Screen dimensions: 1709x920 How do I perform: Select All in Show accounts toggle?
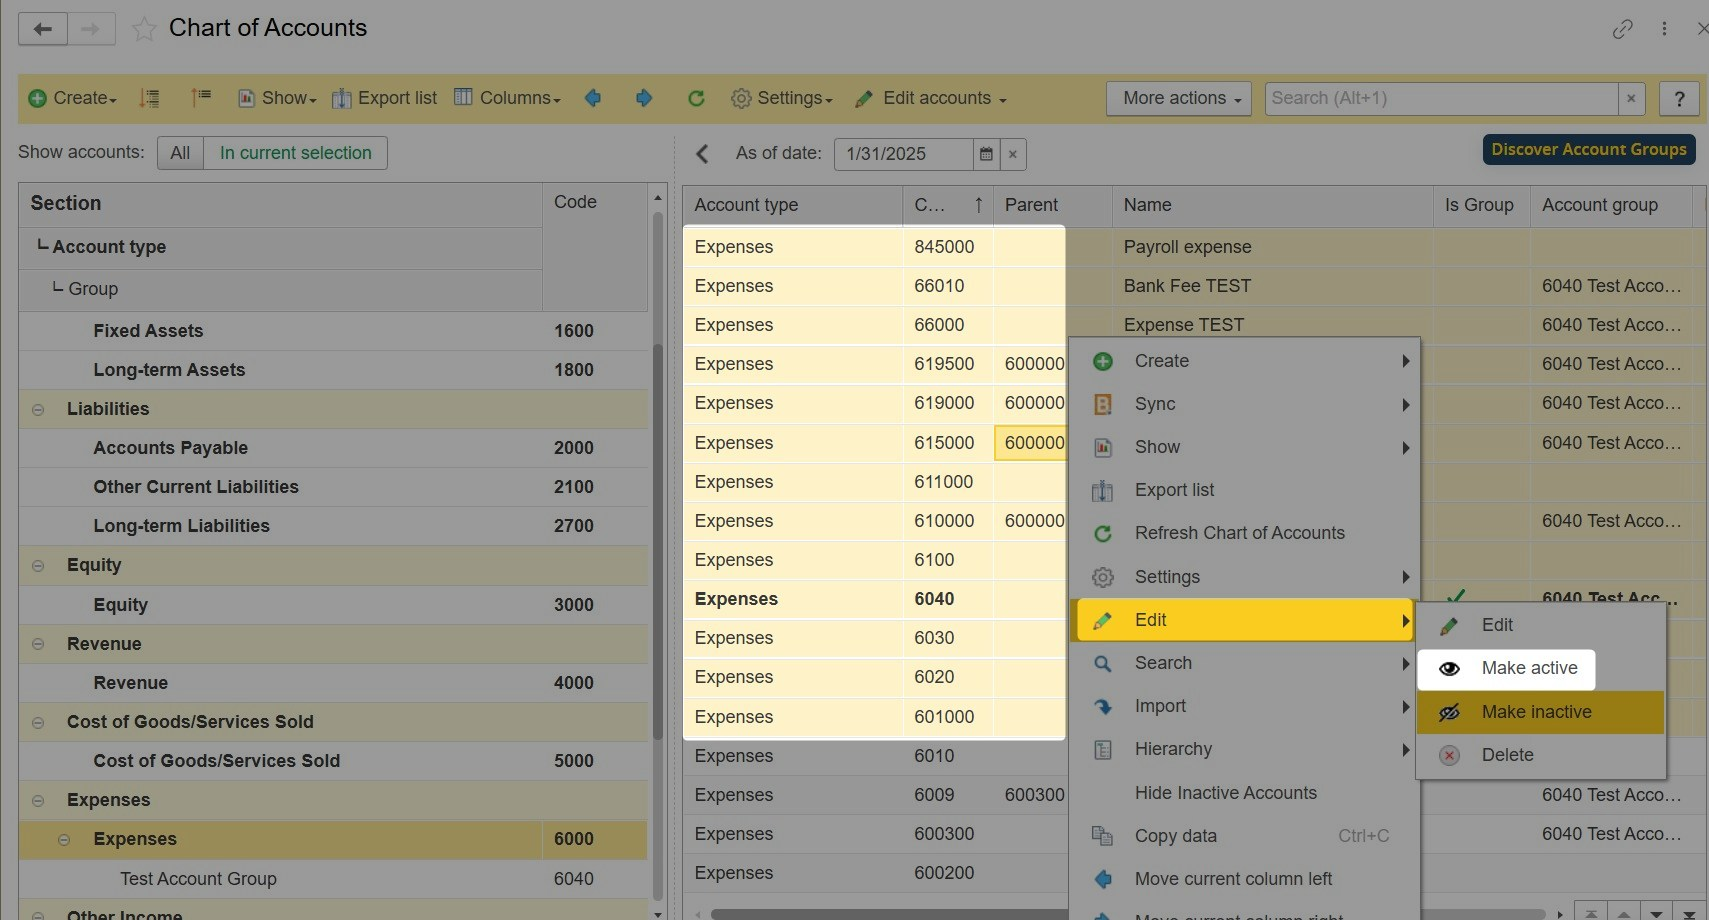pyautogui.click(x=180, y=153)
